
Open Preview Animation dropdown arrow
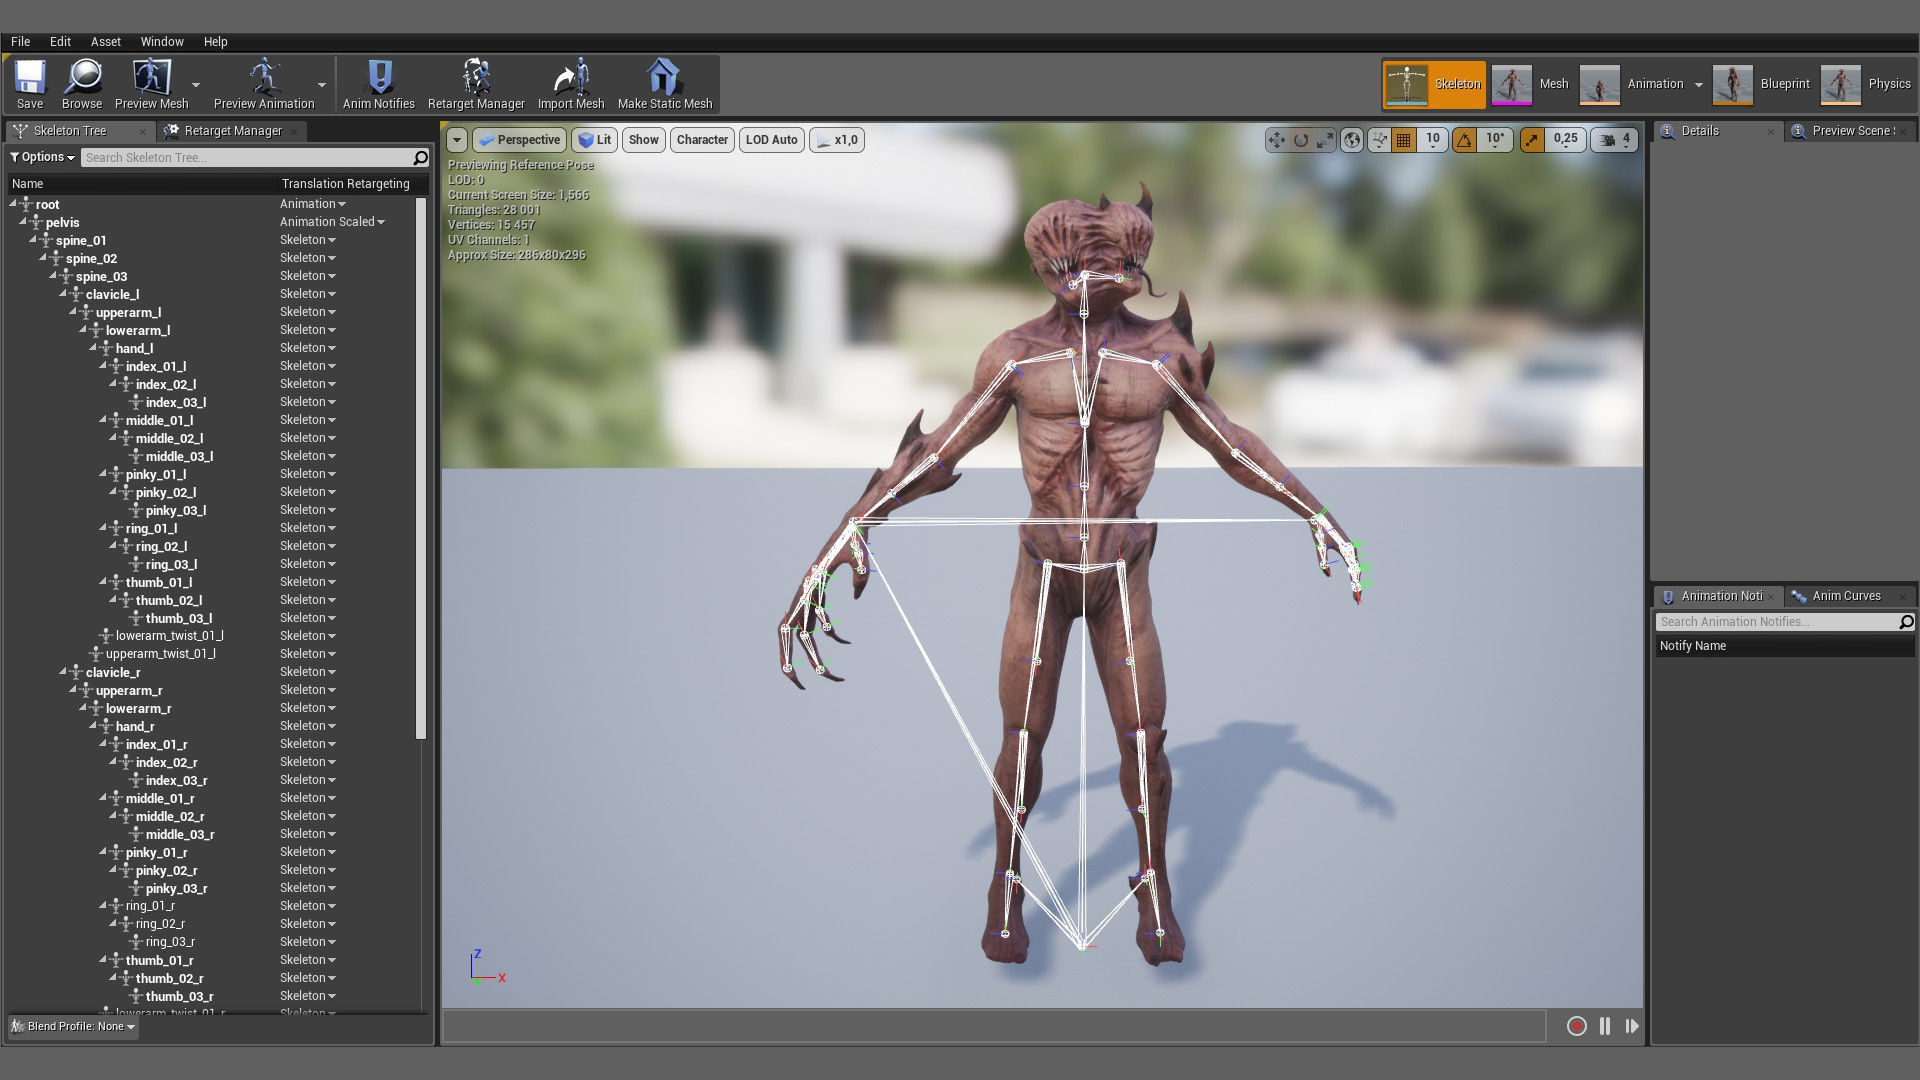[322, 85]
